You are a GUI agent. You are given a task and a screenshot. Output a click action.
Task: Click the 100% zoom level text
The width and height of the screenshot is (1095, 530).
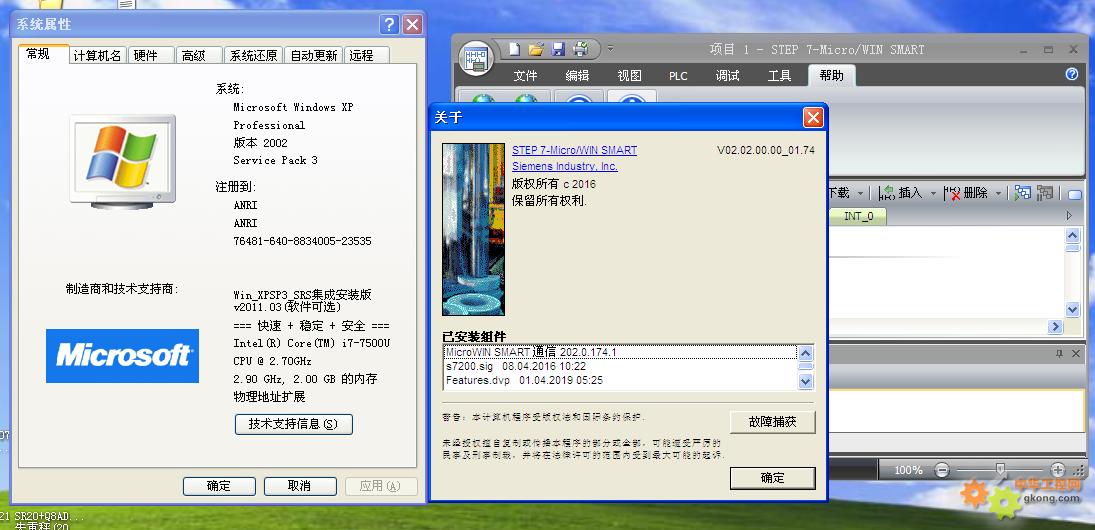(x=909, y=470)
